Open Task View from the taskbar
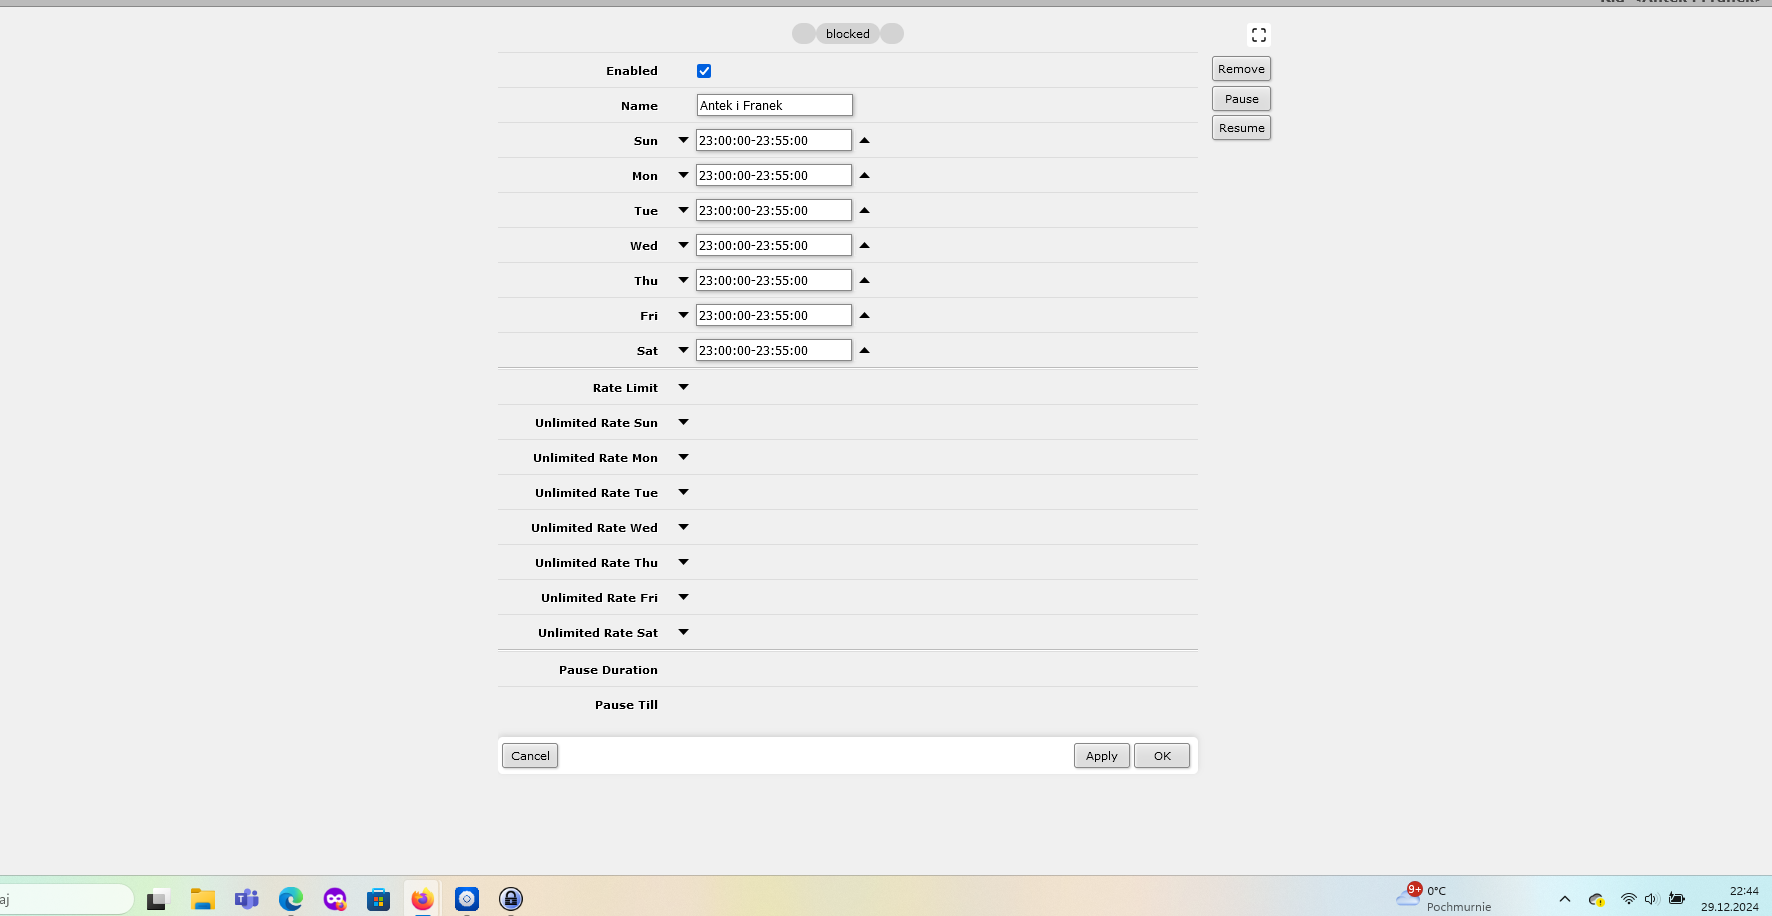 (x=157, y=898)
